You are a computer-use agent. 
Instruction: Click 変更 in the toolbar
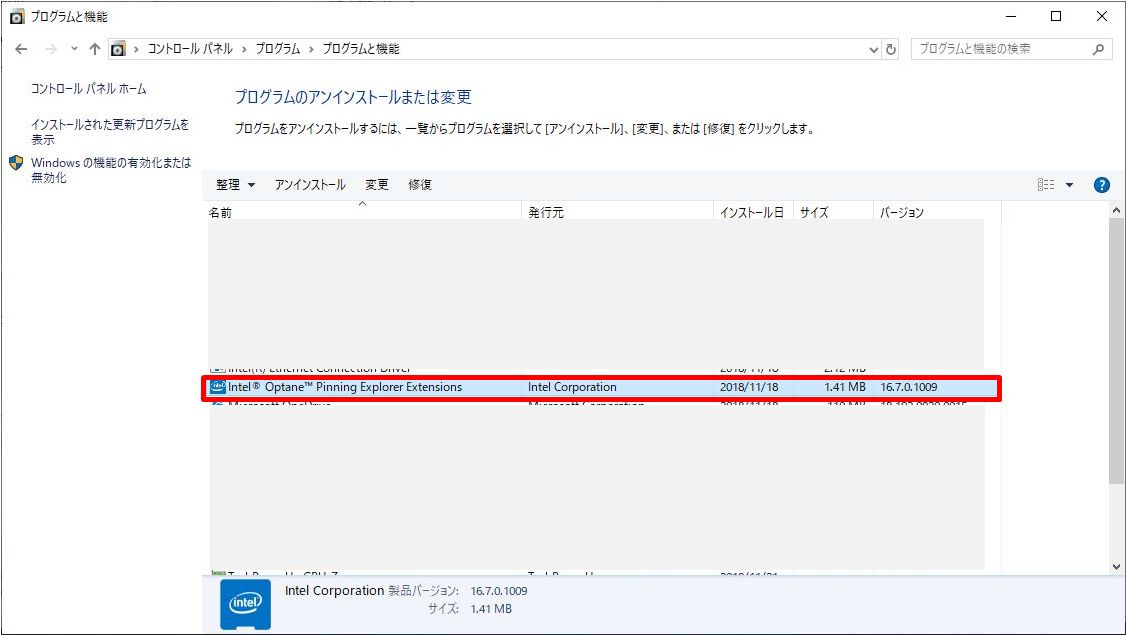pos(377,185)
